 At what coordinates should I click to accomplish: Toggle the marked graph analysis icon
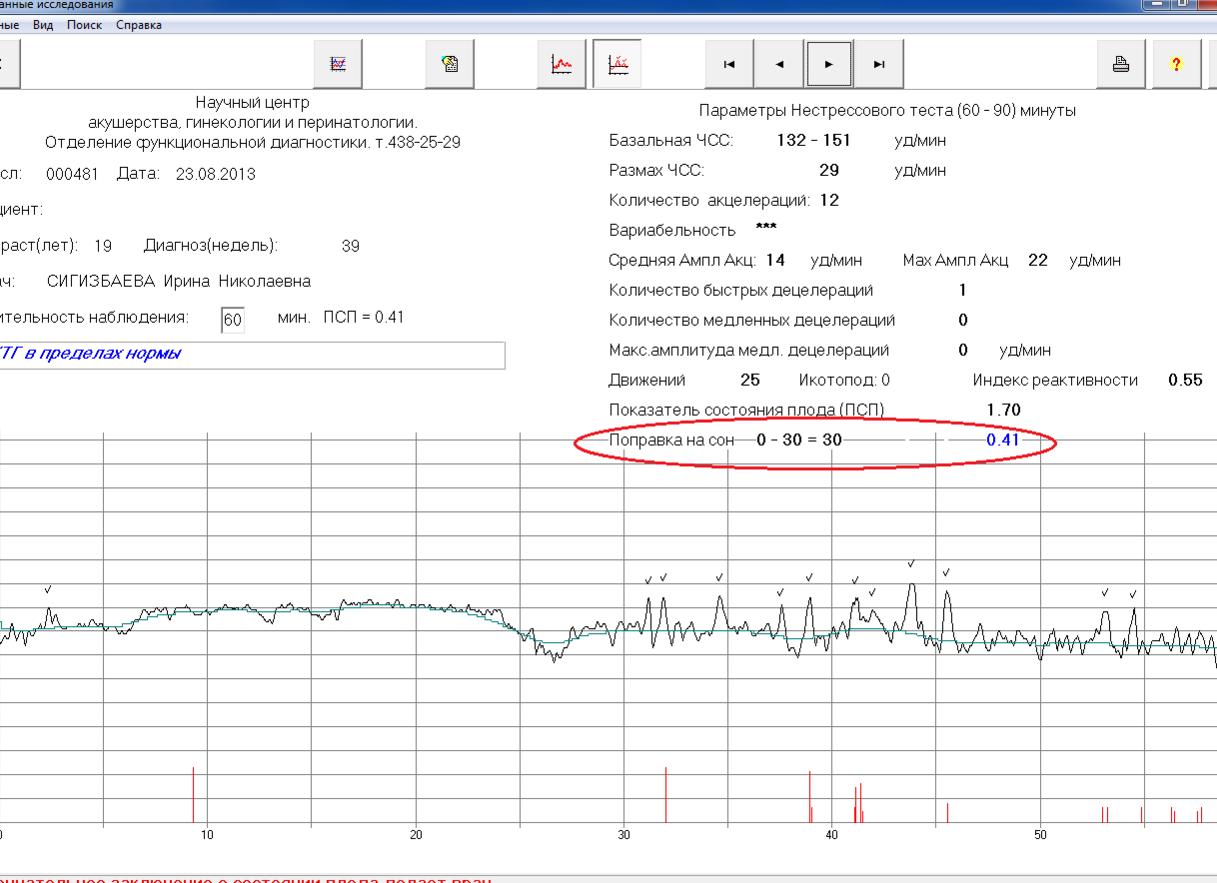[x=618, y=64]
